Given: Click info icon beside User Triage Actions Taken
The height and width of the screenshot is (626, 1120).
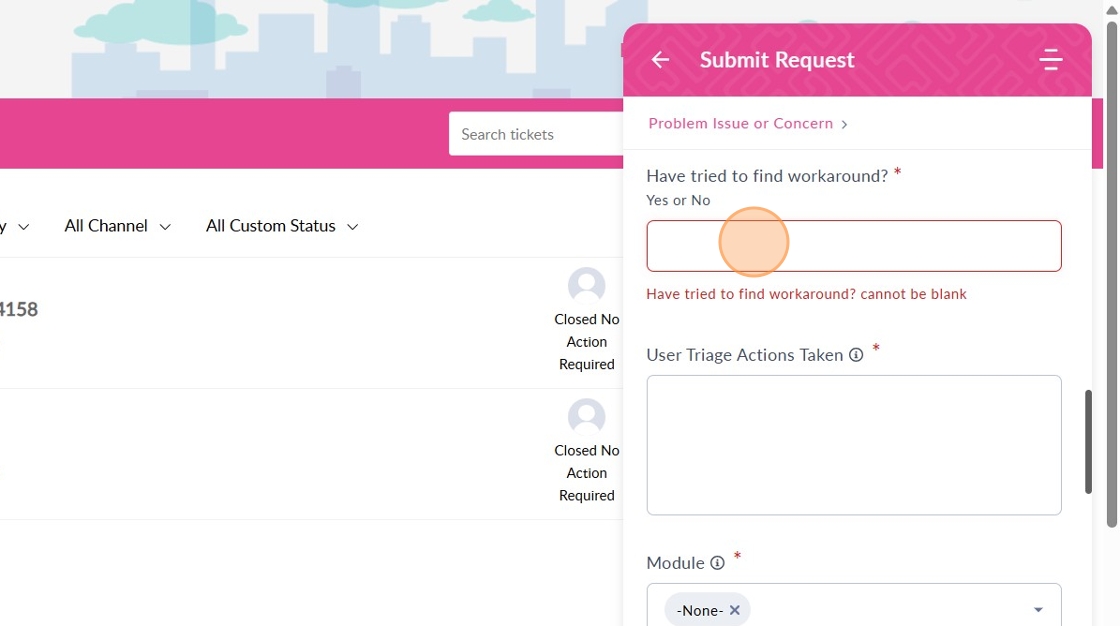Looking at the screenshot, I should (x=856, y=355).
